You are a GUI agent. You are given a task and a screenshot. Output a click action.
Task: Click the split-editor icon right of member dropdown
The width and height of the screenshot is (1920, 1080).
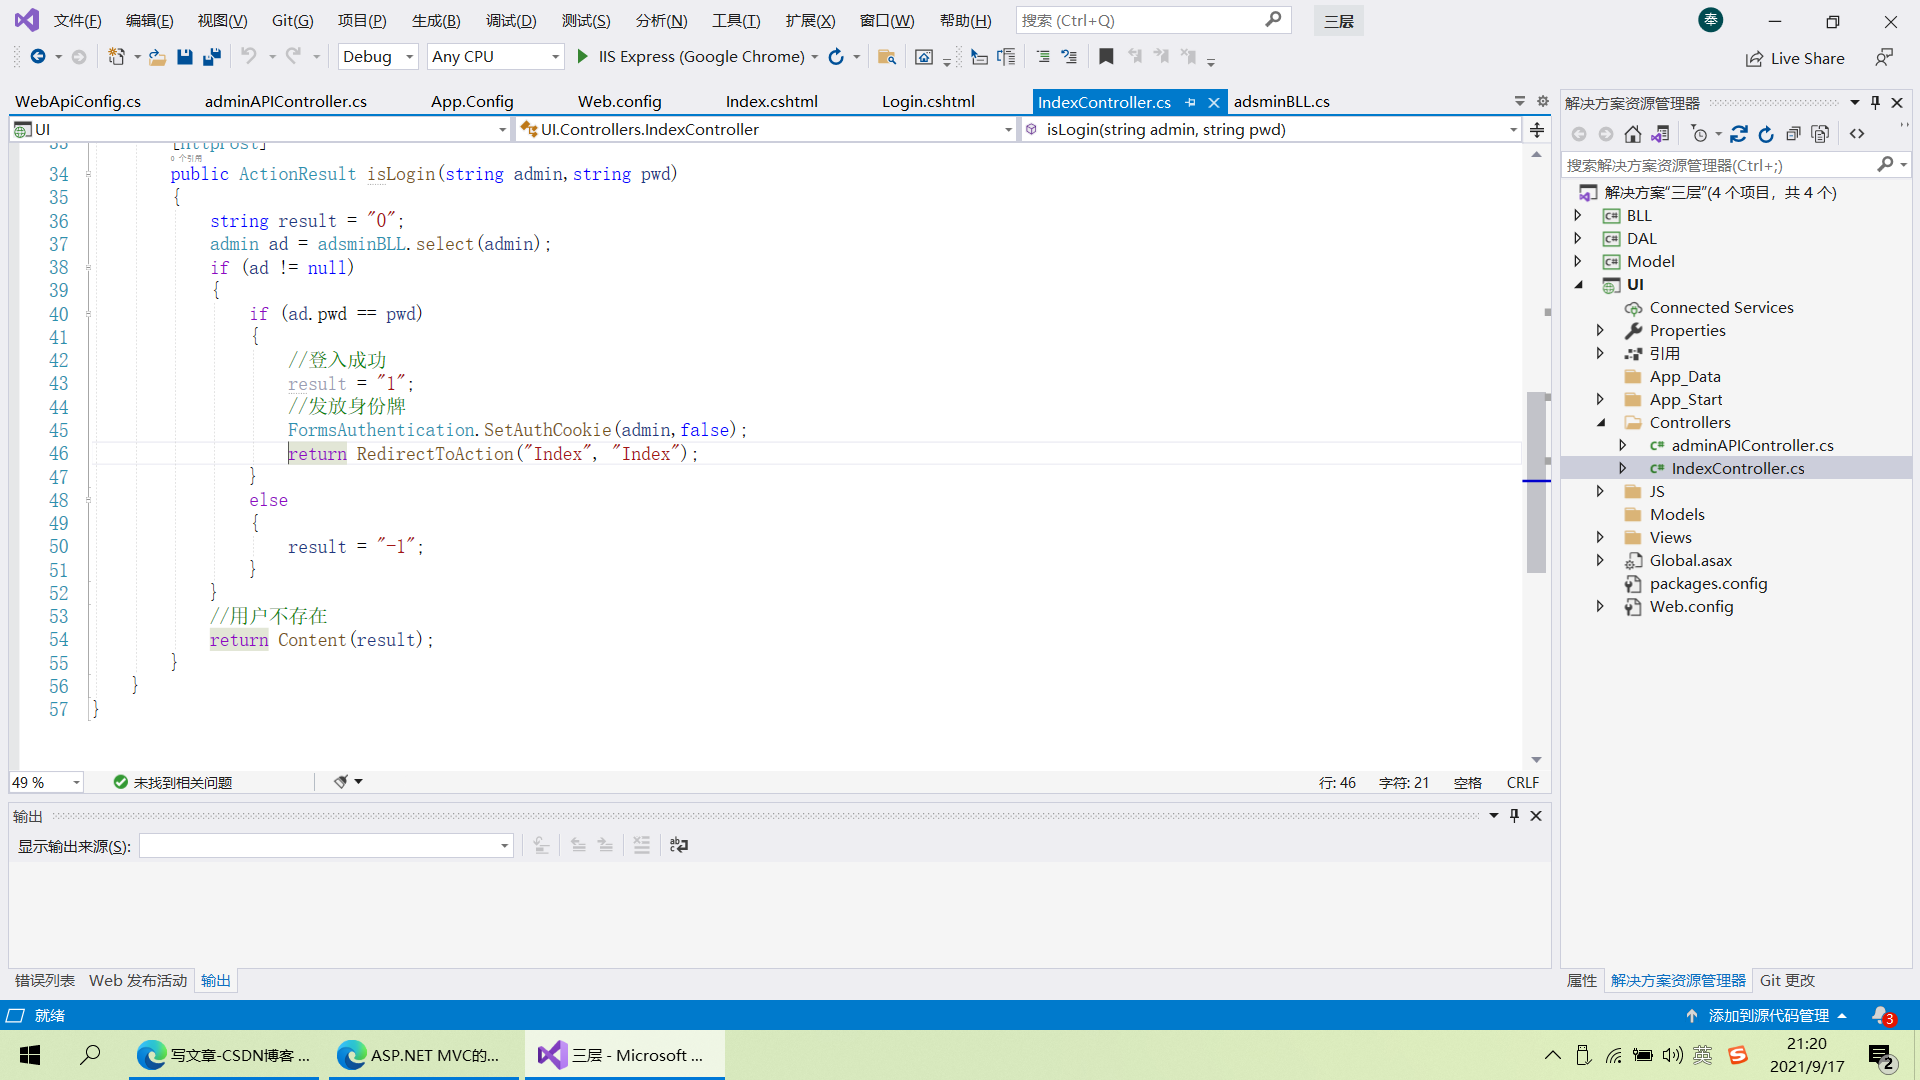coord(1537,130)
